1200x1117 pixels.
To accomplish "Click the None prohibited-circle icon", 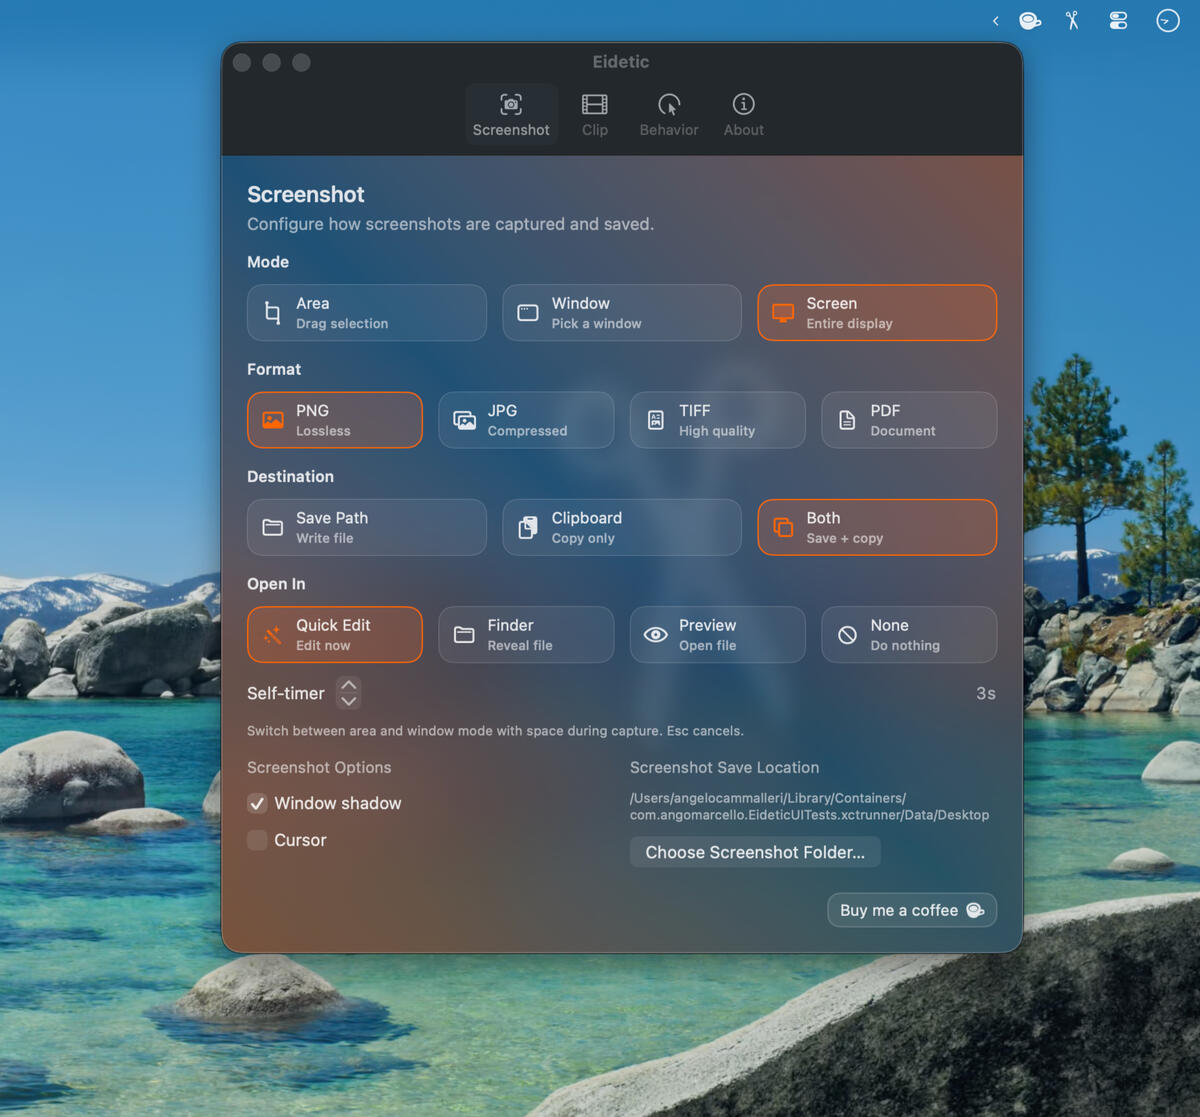I will click(x=847, y=635).
